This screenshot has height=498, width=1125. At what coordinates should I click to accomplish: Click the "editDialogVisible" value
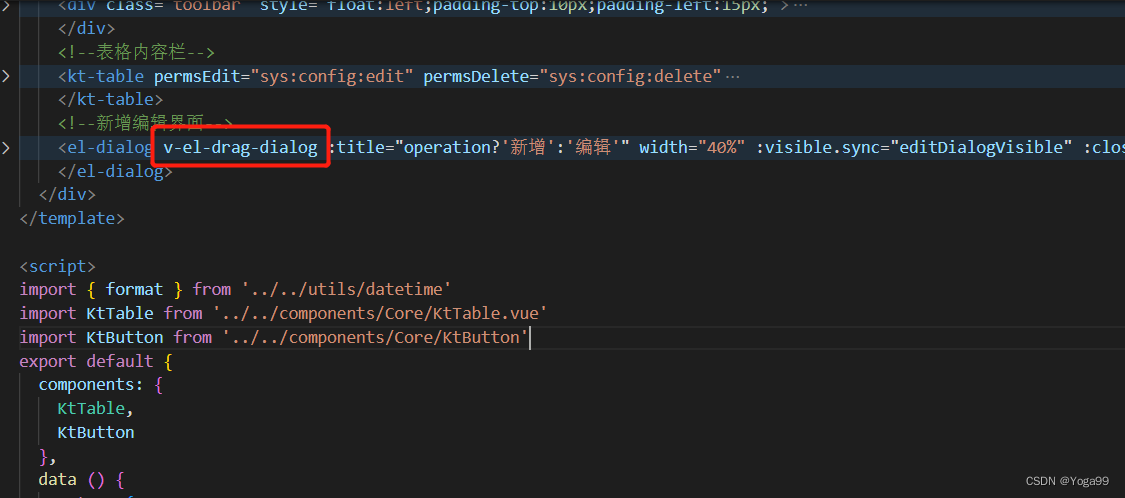(x=982, y=148)
